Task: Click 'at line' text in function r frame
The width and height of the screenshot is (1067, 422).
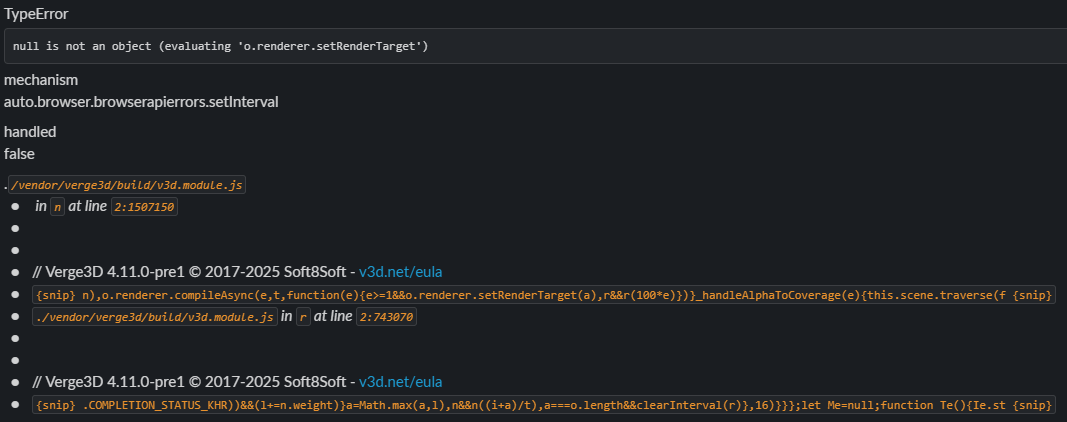Action: [x=335, y=317]
